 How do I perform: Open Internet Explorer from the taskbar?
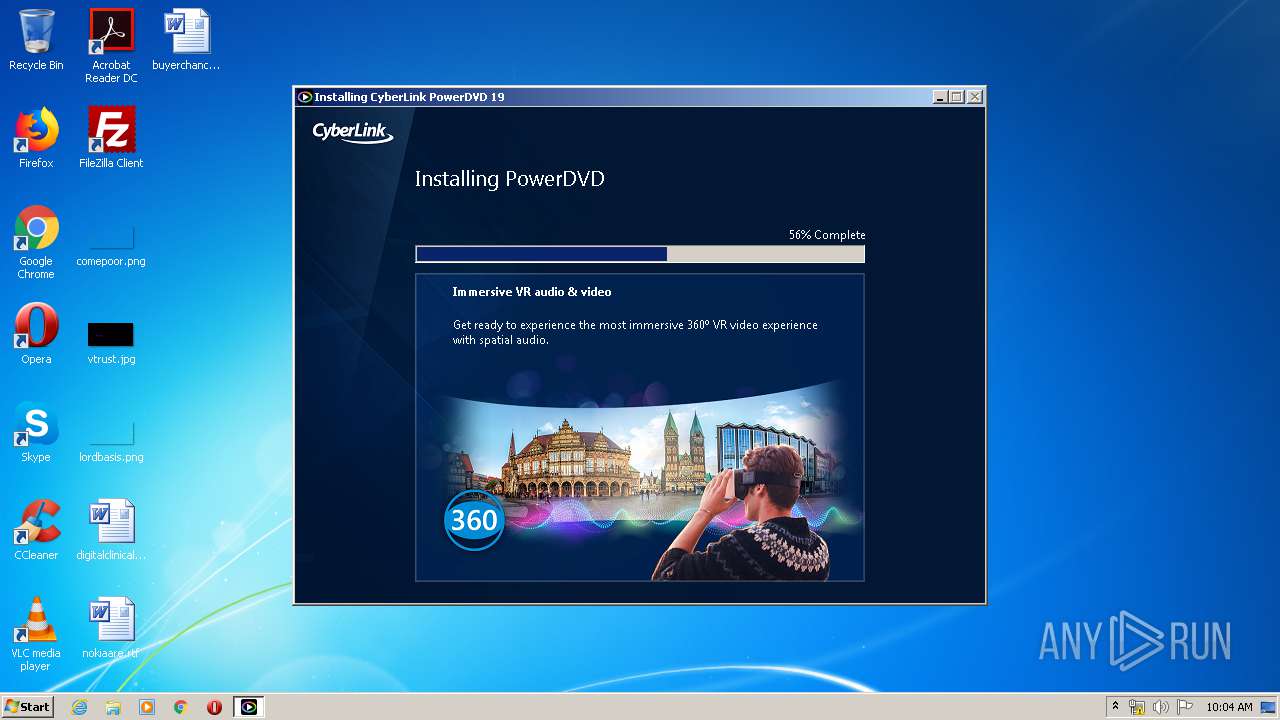79,707
